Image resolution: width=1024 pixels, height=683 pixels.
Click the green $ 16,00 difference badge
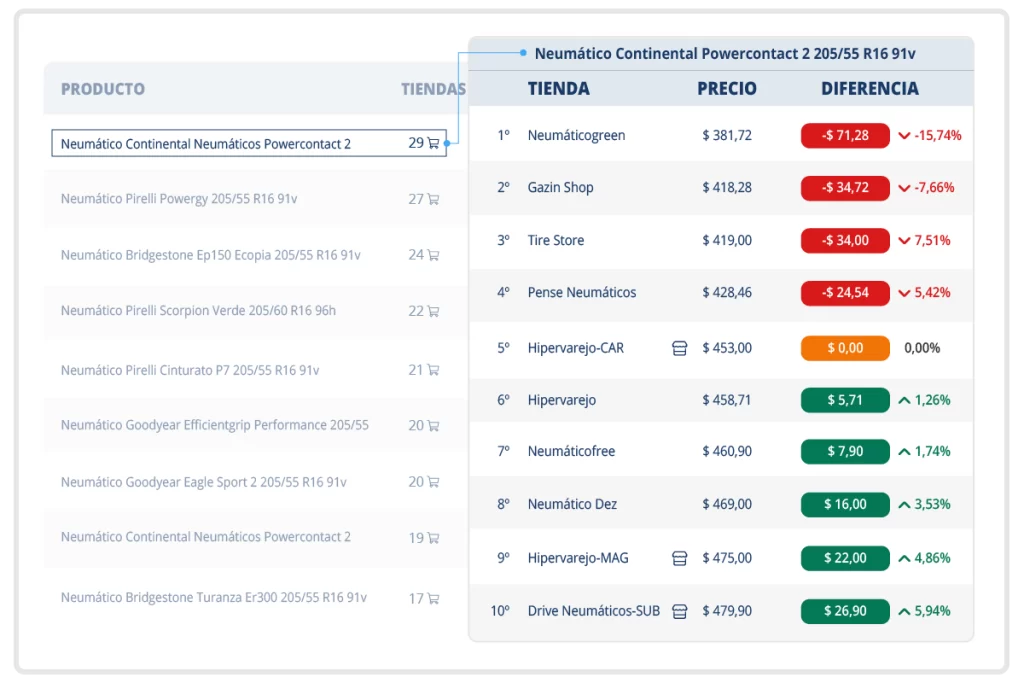(x=845, y=504)
